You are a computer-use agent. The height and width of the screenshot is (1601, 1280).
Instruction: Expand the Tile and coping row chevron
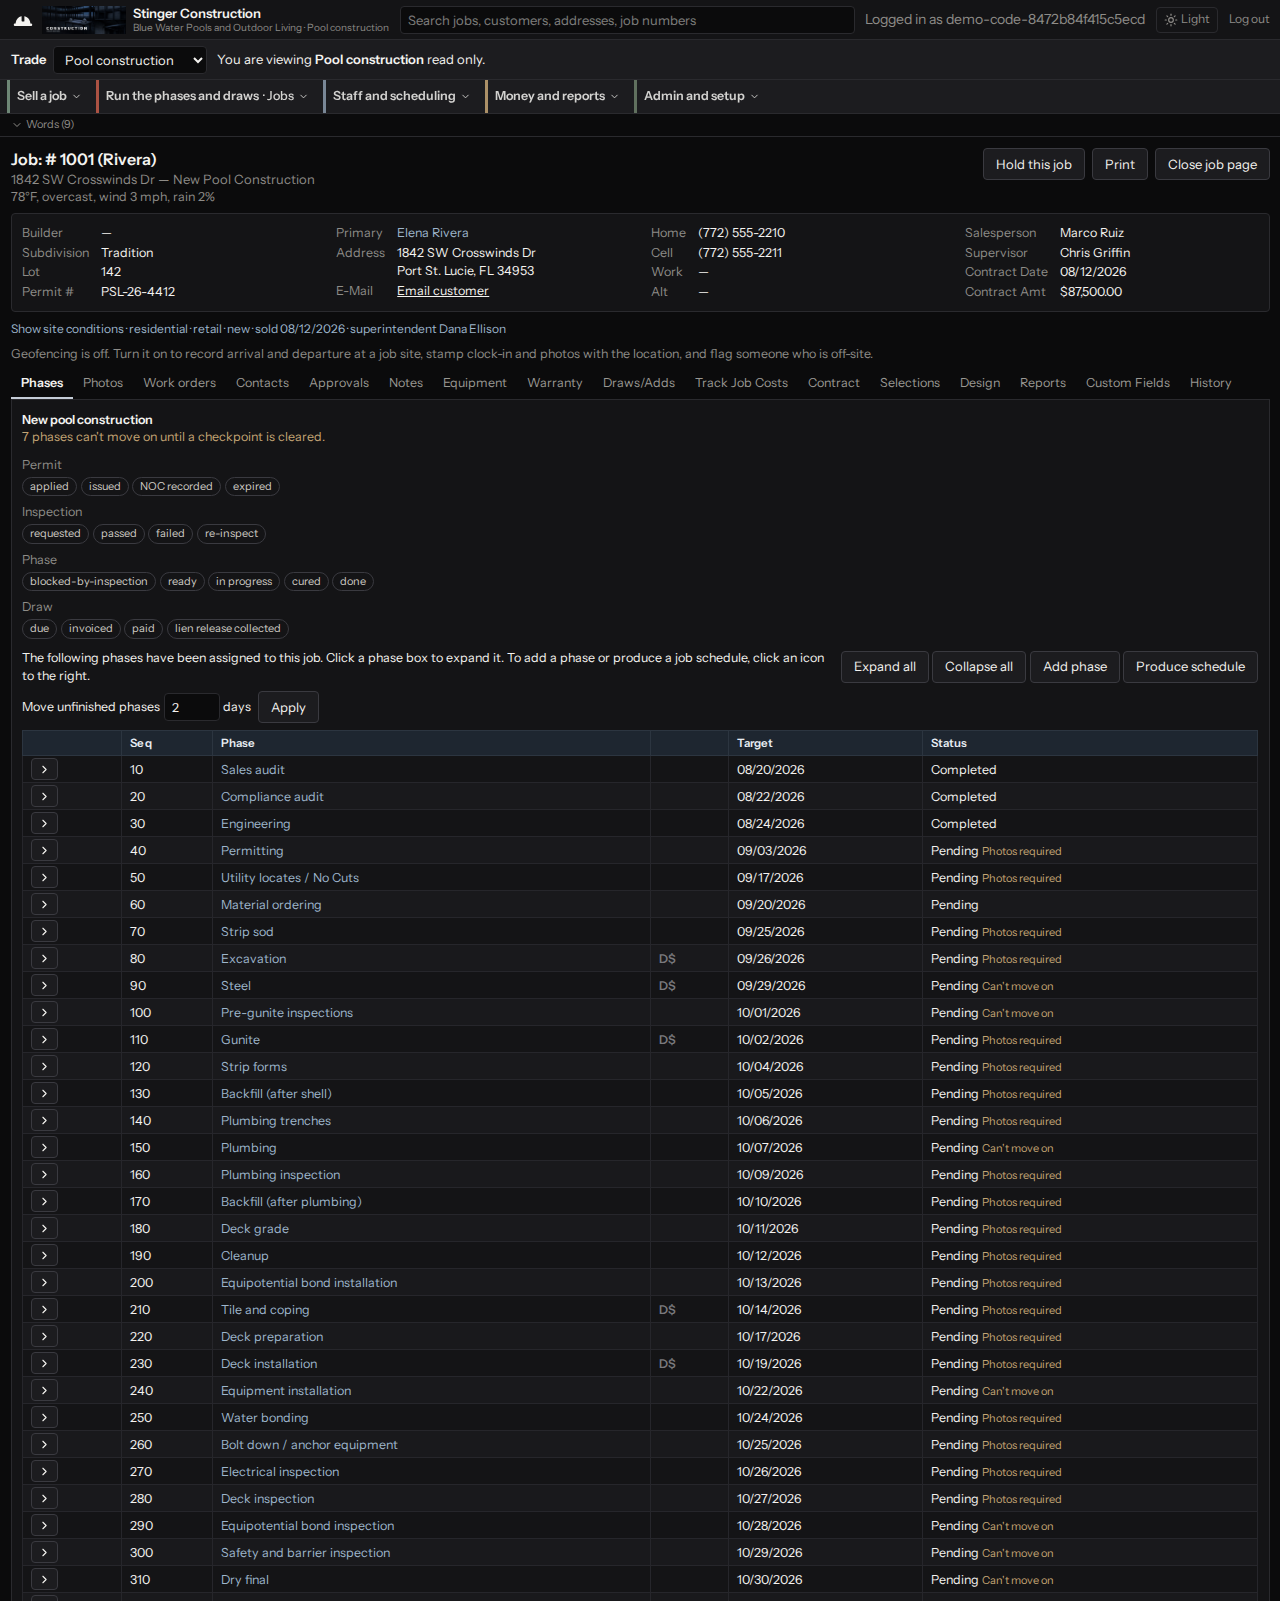click(x=44, y=1310)
